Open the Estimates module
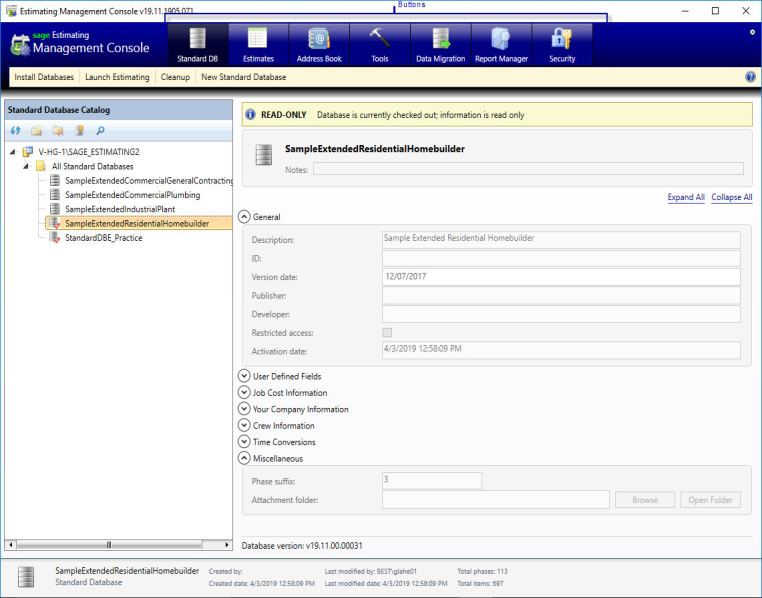The width and height of the screenshot is (762, 598). (x=258, y=45)
